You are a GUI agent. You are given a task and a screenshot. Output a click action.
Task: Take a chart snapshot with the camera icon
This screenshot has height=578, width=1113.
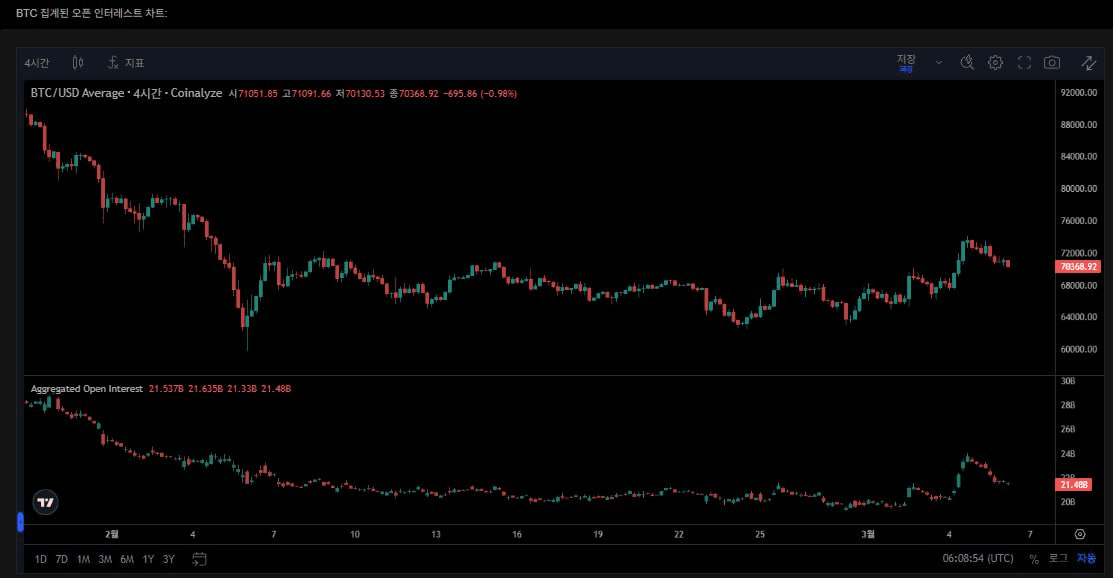coord(1051,62)
